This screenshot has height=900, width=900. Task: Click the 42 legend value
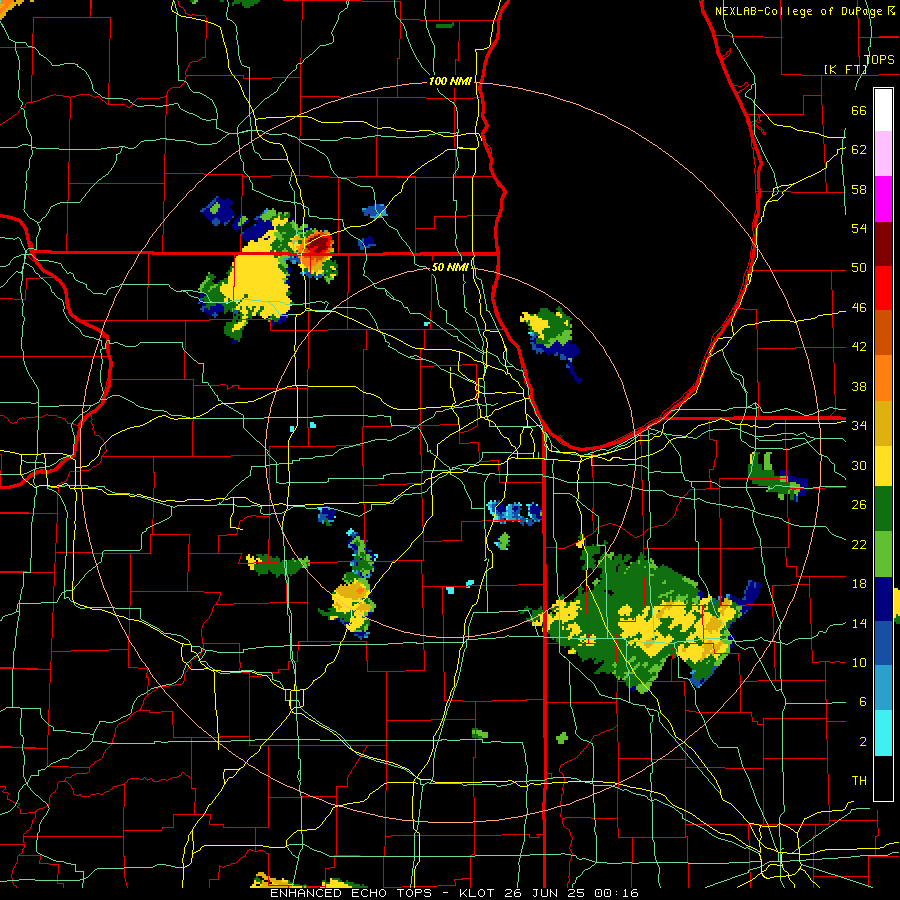click(859, 347)
